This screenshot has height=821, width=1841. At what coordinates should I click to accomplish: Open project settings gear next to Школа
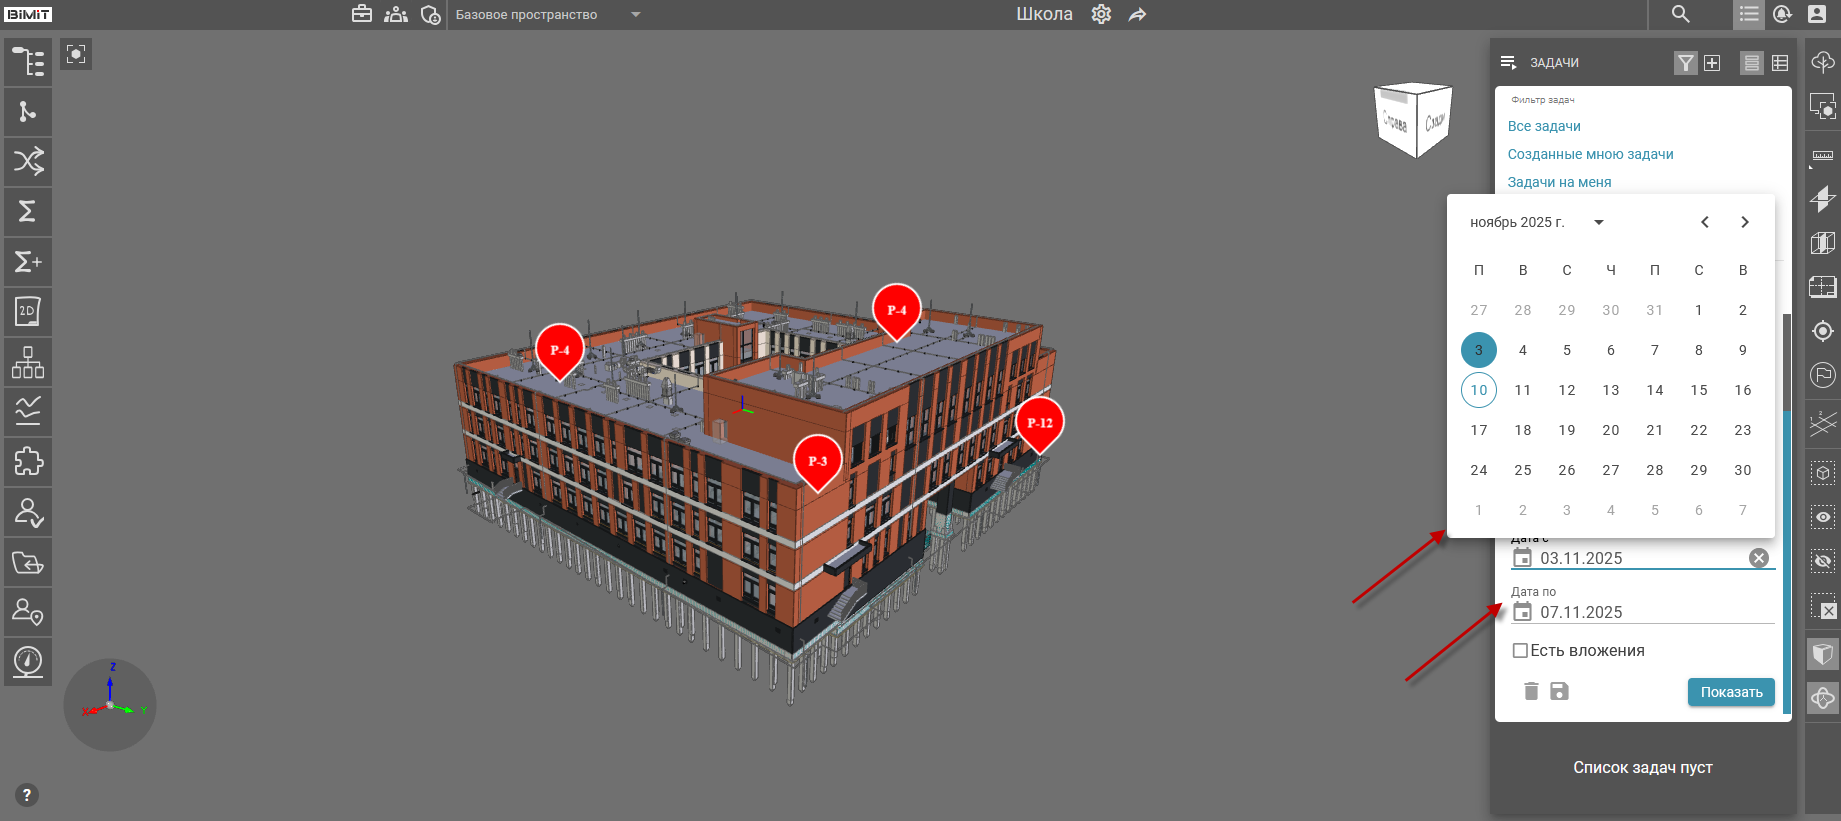pos(1101,14)
